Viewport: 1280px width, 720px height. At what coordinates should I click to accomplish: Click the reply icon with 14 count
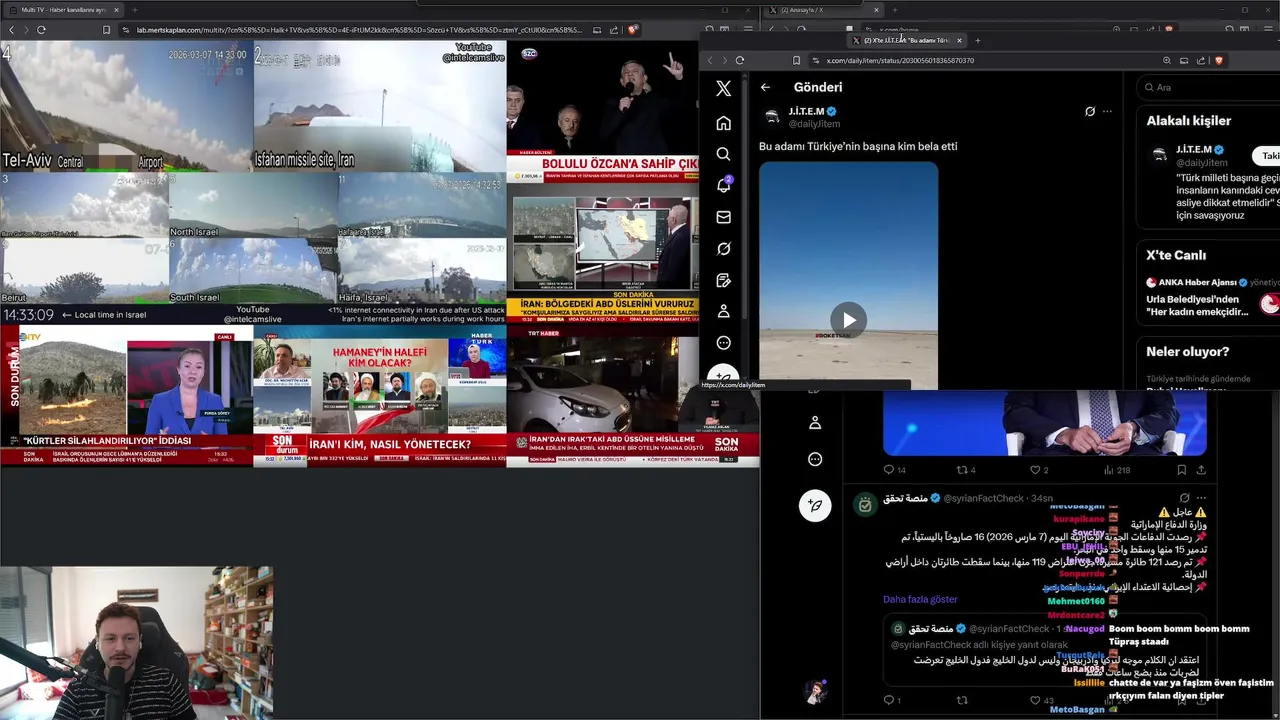pyautogui.click(x=888, y=470)
